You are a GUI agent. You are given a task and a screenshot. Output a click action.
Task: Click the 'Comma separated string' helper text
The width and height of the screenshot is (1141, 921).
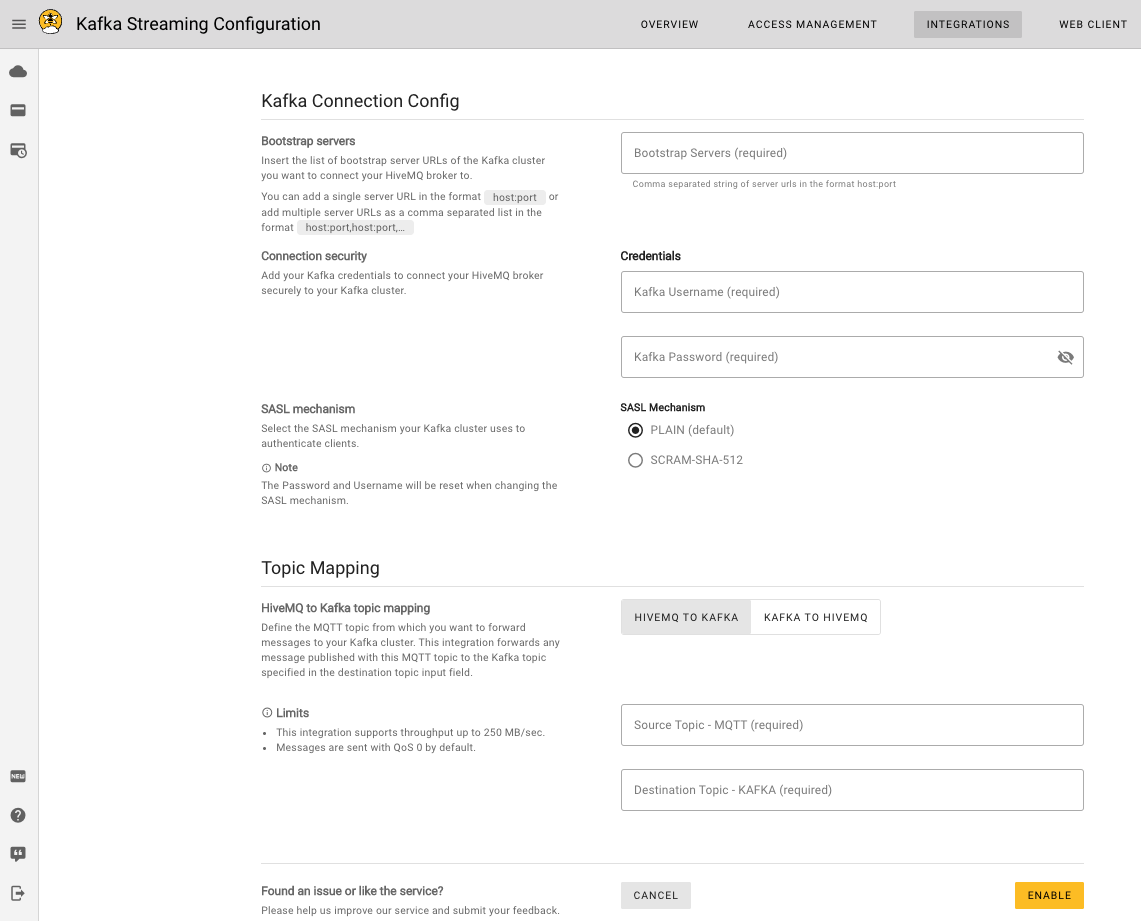pos(764,184)
